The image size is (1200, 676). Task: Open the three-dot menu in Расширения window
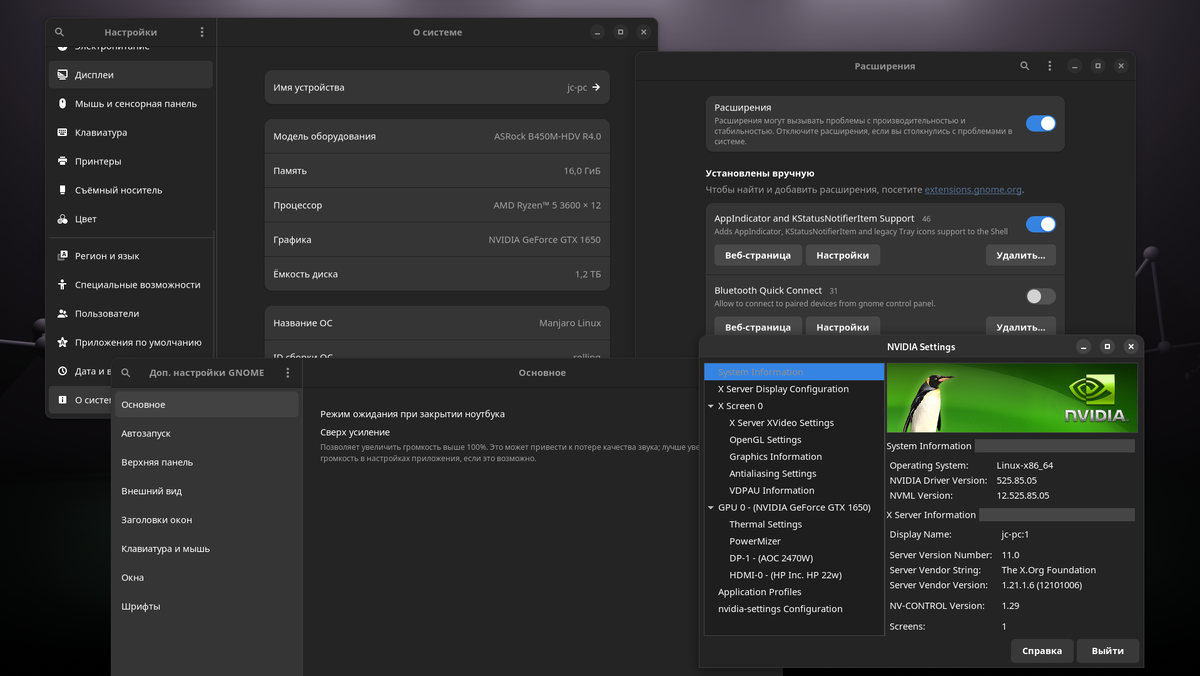coord(1050,66)
